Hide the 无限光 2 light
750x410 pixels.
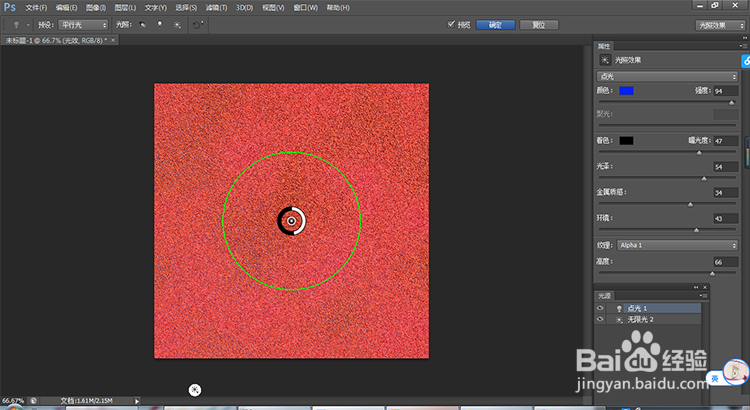click(x=600, y=319)
